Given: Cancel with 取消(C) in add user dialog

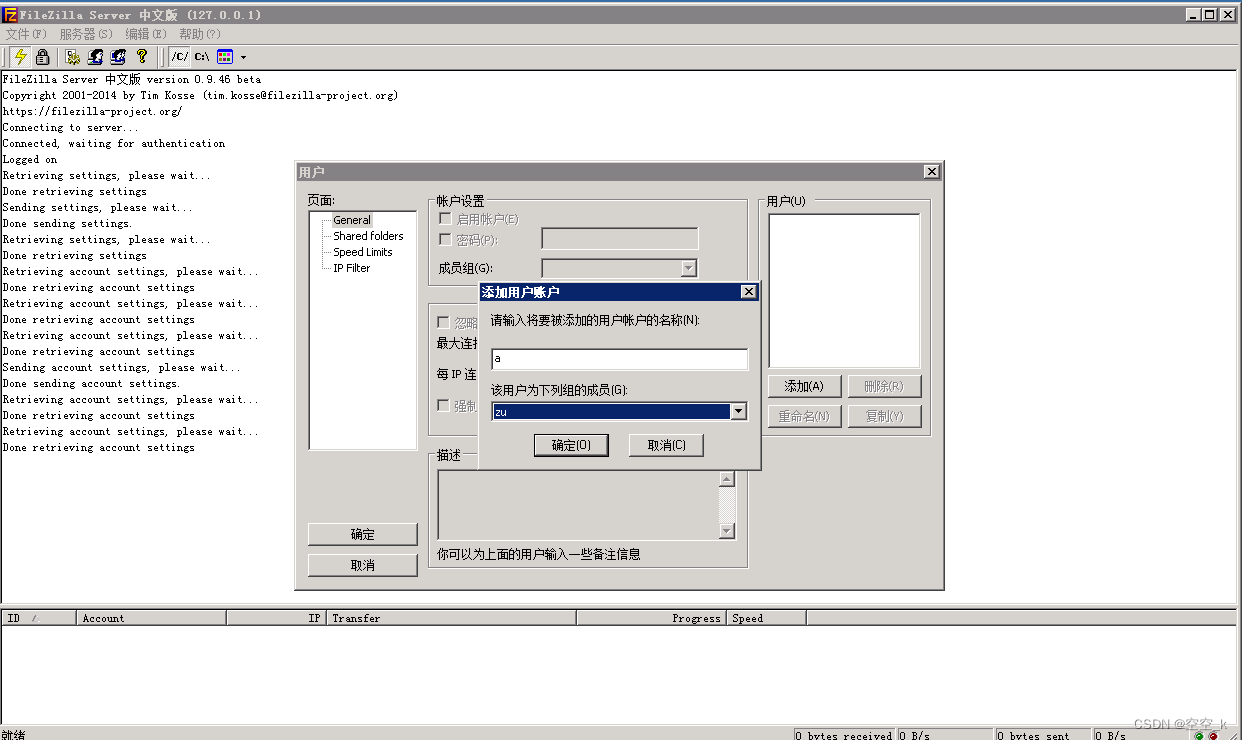Looking at the screenshot, I should point(666,445).
